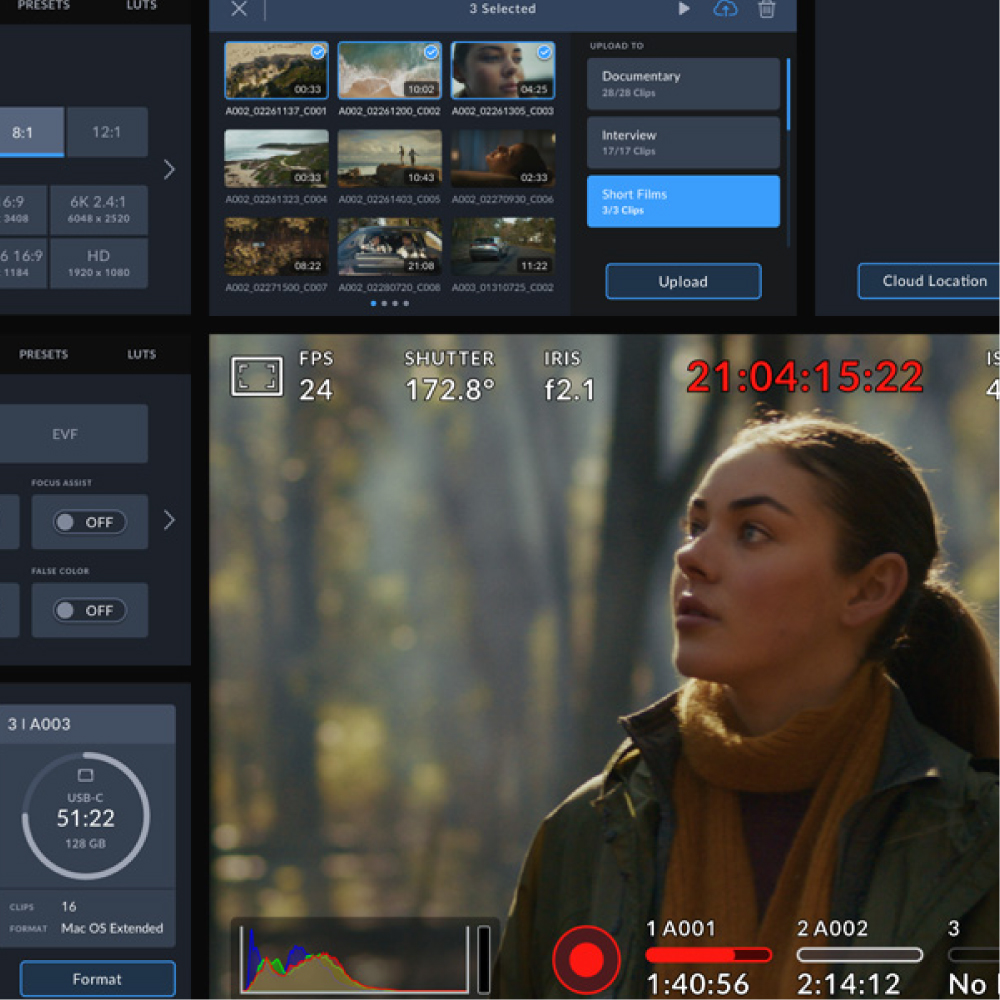This screenshot has height=1000, width=1000.
Task: Click the chevron next to Focus Assist
Action: 169,520
